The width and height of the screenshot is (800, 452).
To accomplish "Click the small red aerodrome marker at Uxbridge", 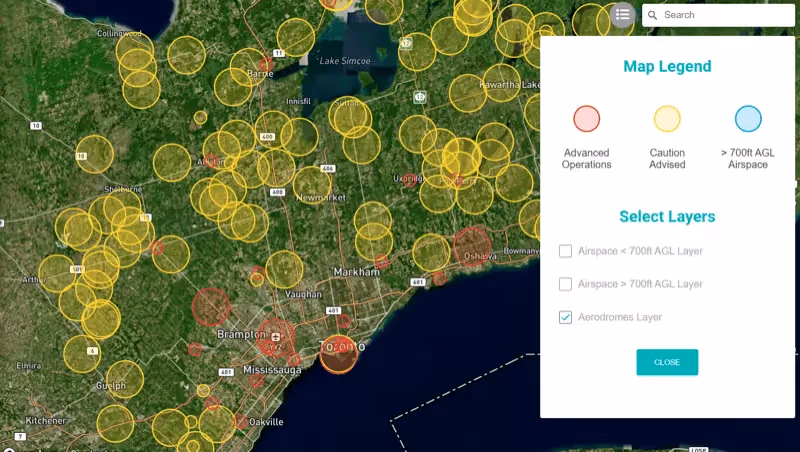I will (x=409, y=181).
